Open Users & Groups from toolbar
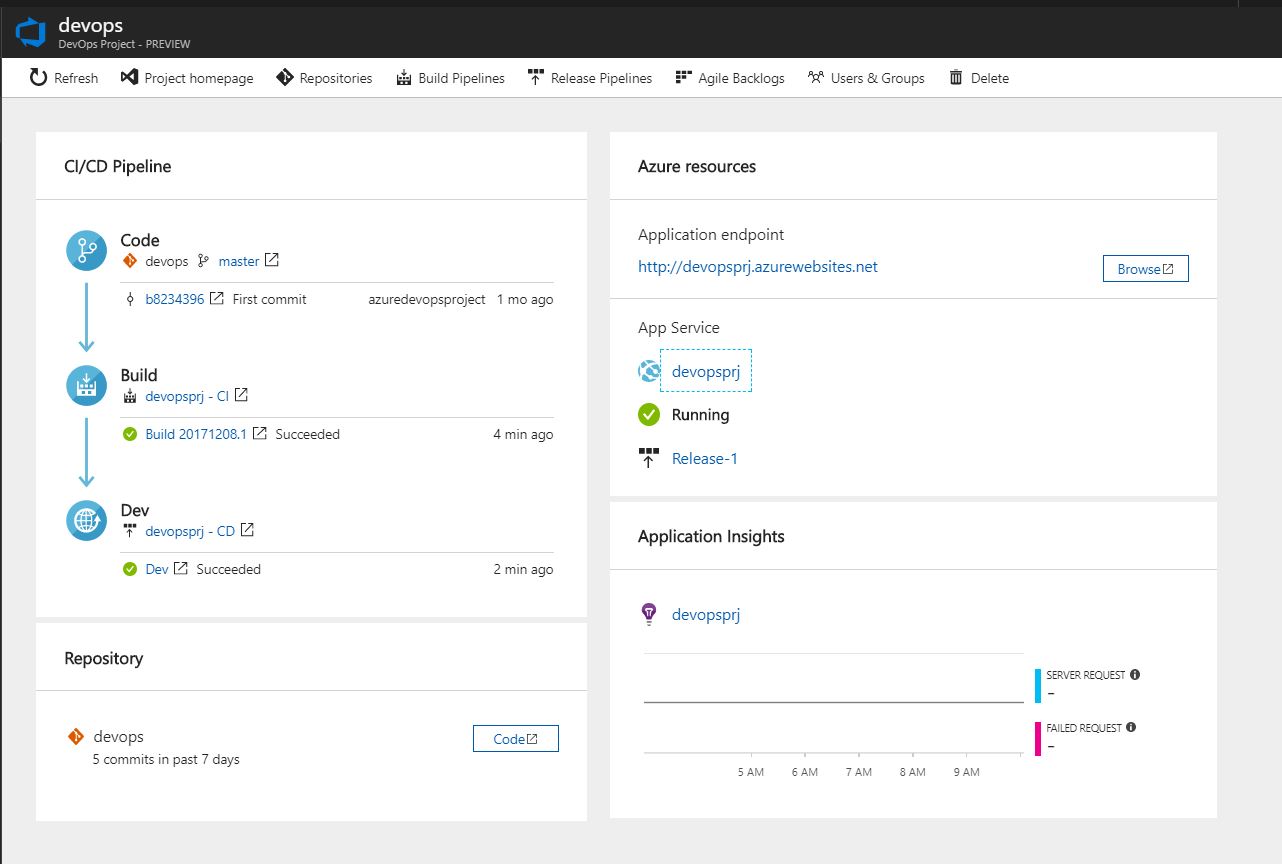The height and width of the screenshot is (864, 1282). (x=866, y=78)
